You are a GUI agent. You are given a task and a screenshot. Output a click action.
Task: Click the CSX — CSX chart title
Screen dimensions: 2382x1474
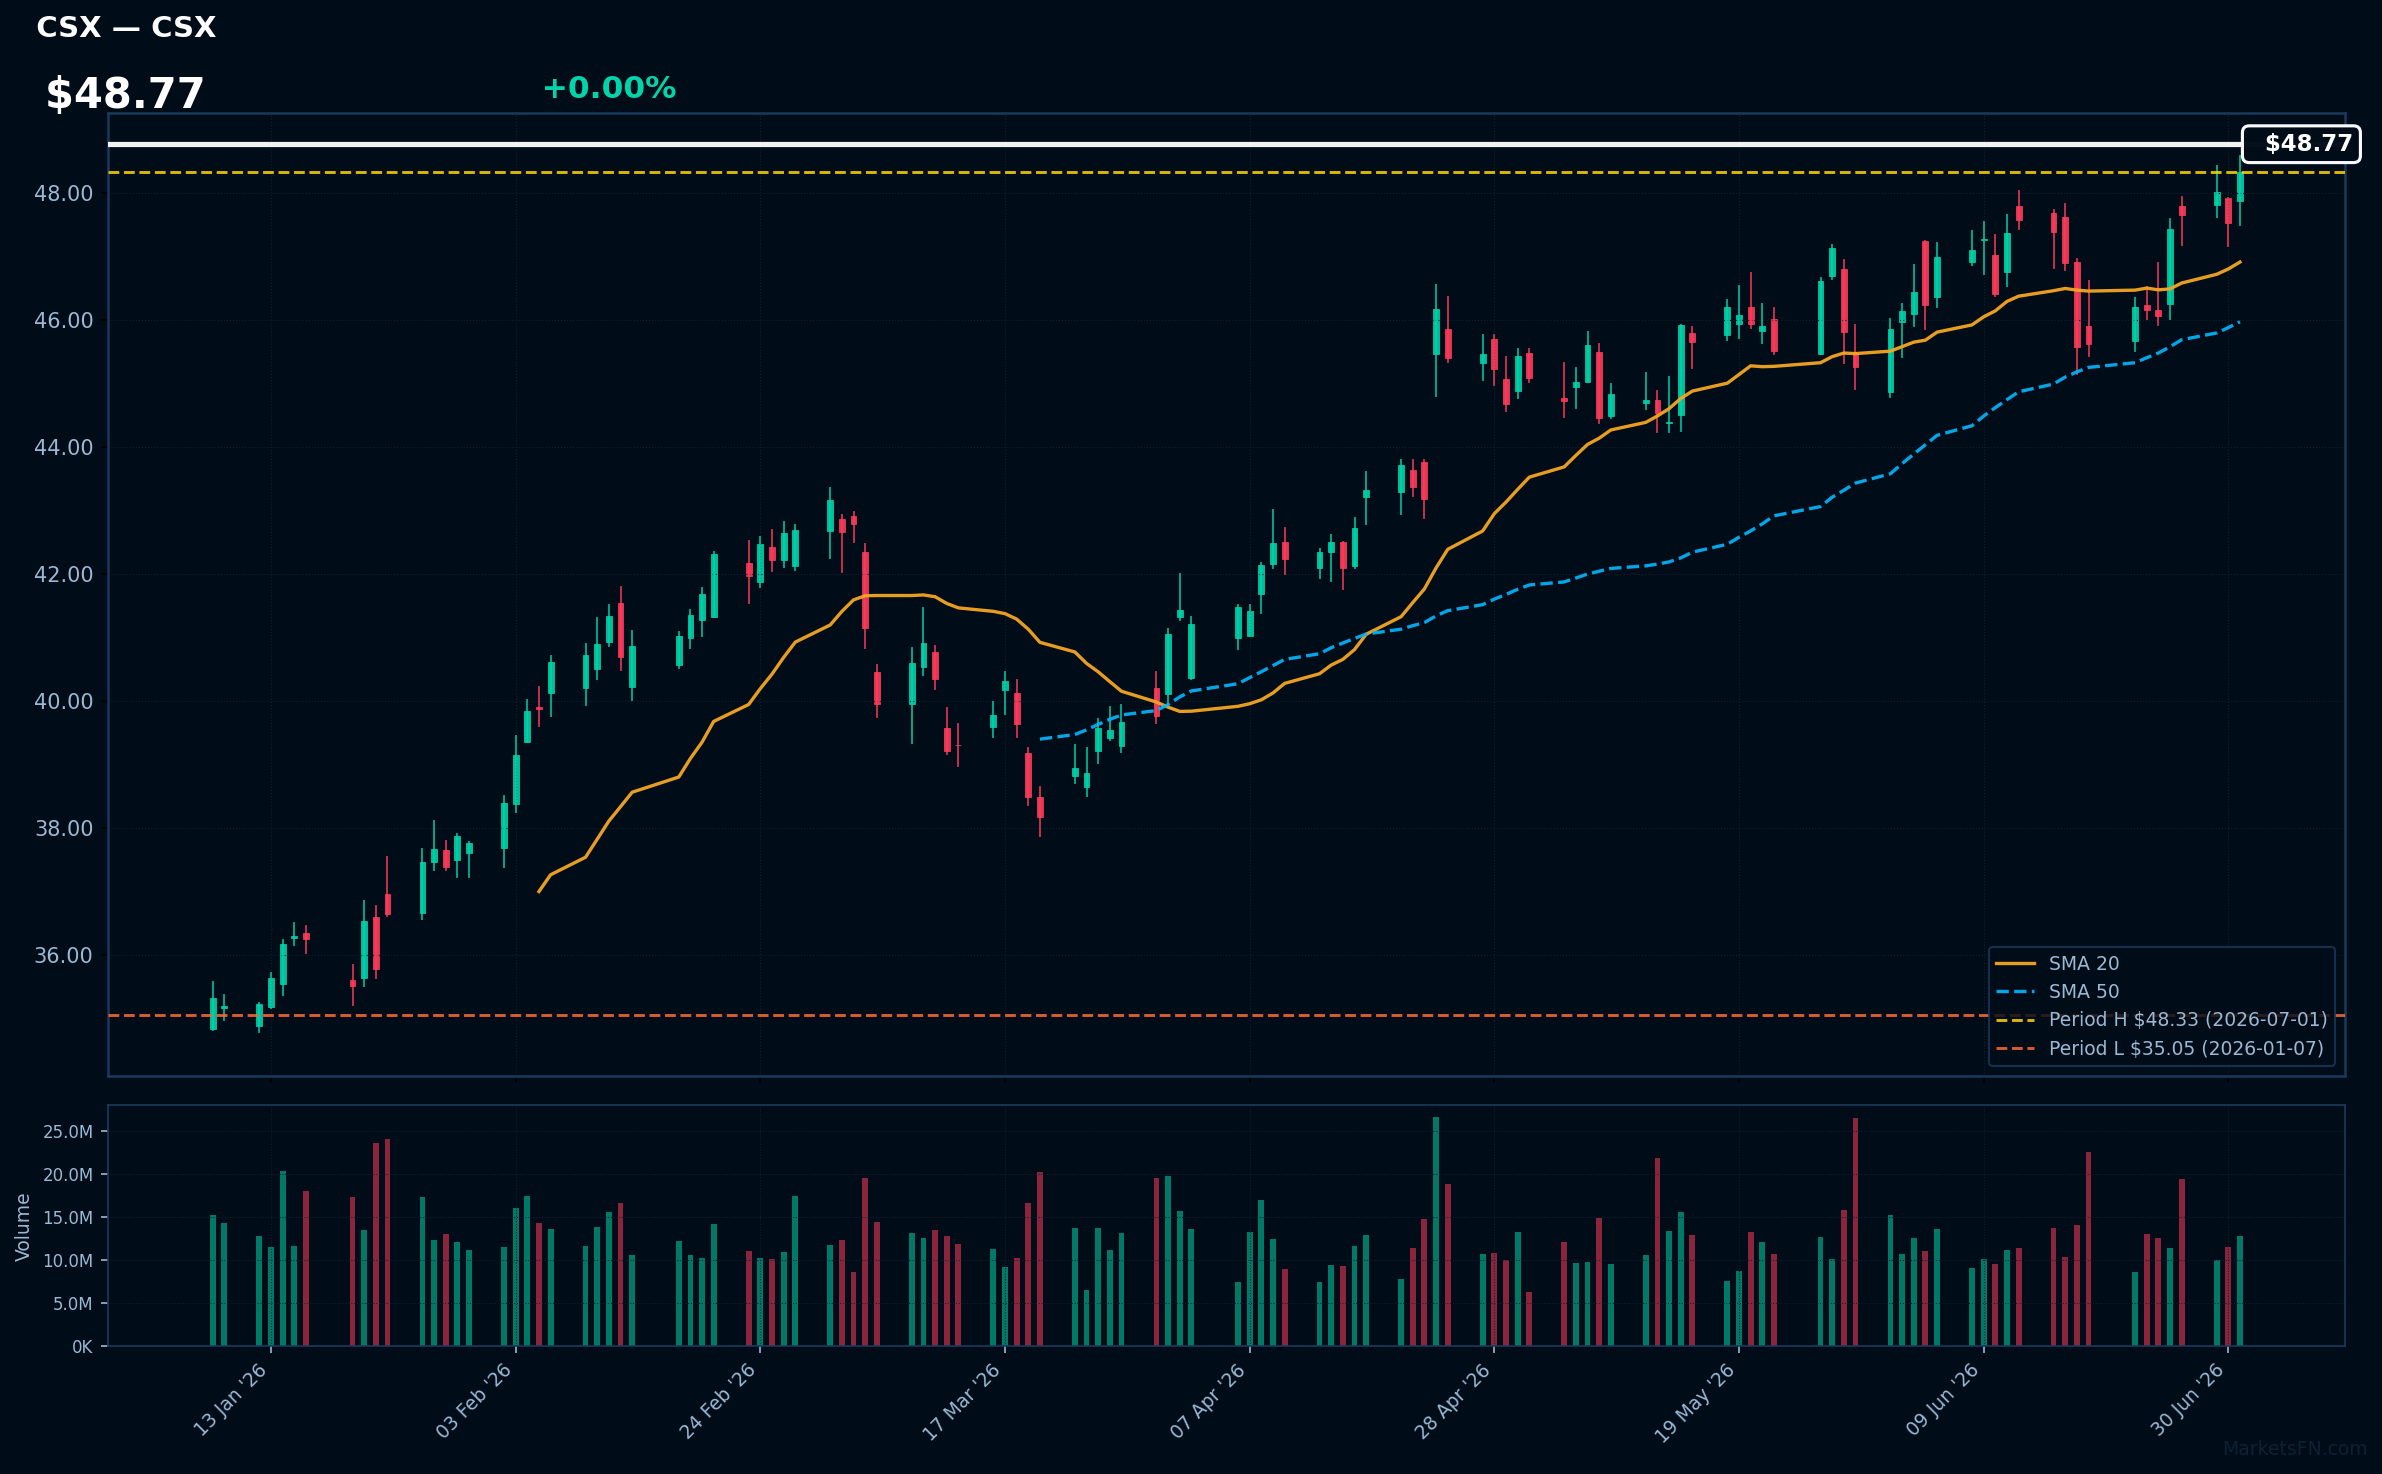point(126,27)
